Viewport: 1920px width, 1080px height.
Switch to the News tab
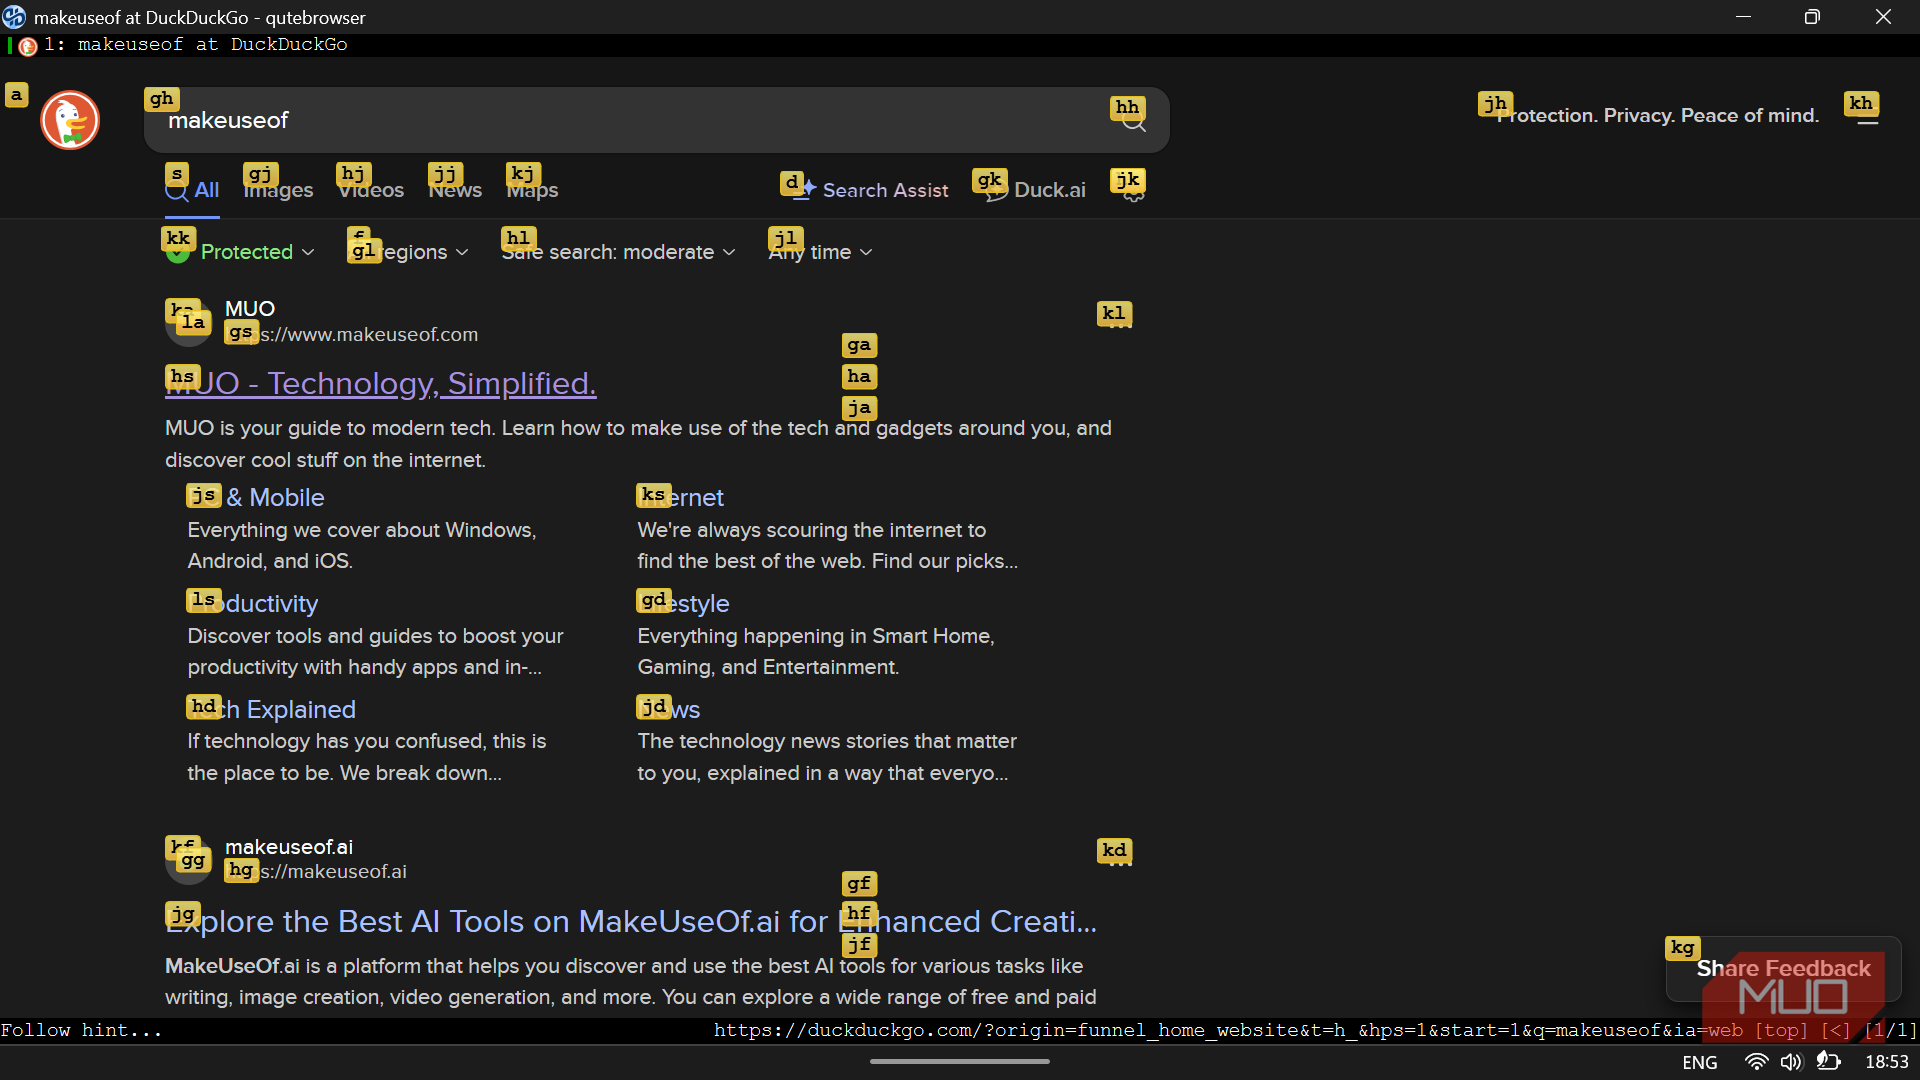455,190
